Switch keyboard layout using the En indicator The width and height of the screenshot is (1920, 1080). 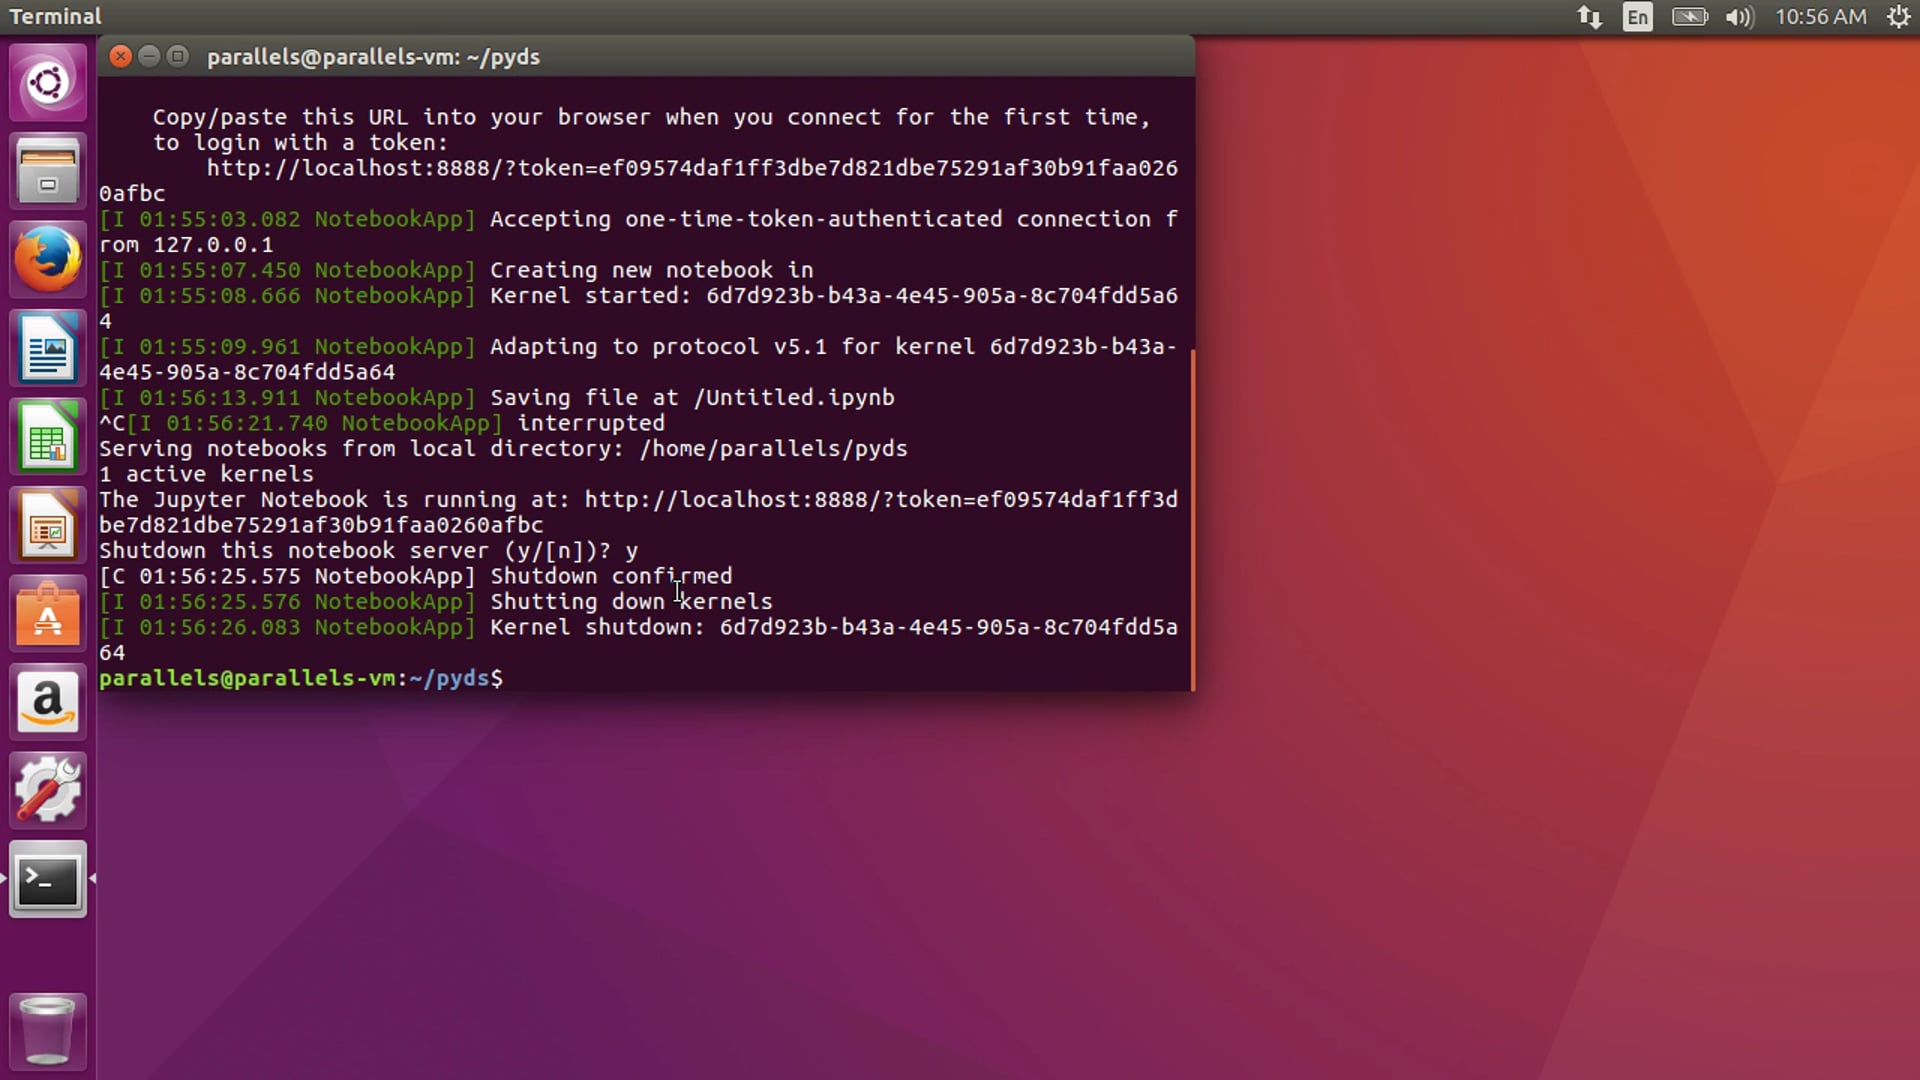click(x=1636, y=16)
